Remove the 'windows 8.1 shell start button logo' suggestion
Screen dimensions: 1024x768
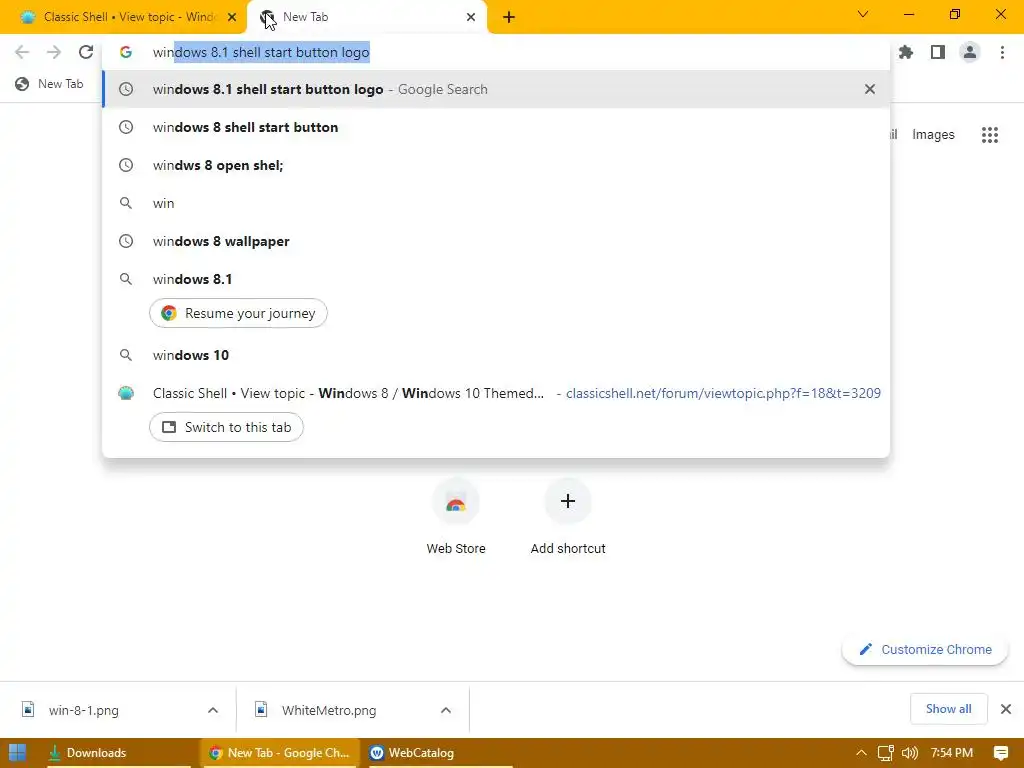pos(869,89)
